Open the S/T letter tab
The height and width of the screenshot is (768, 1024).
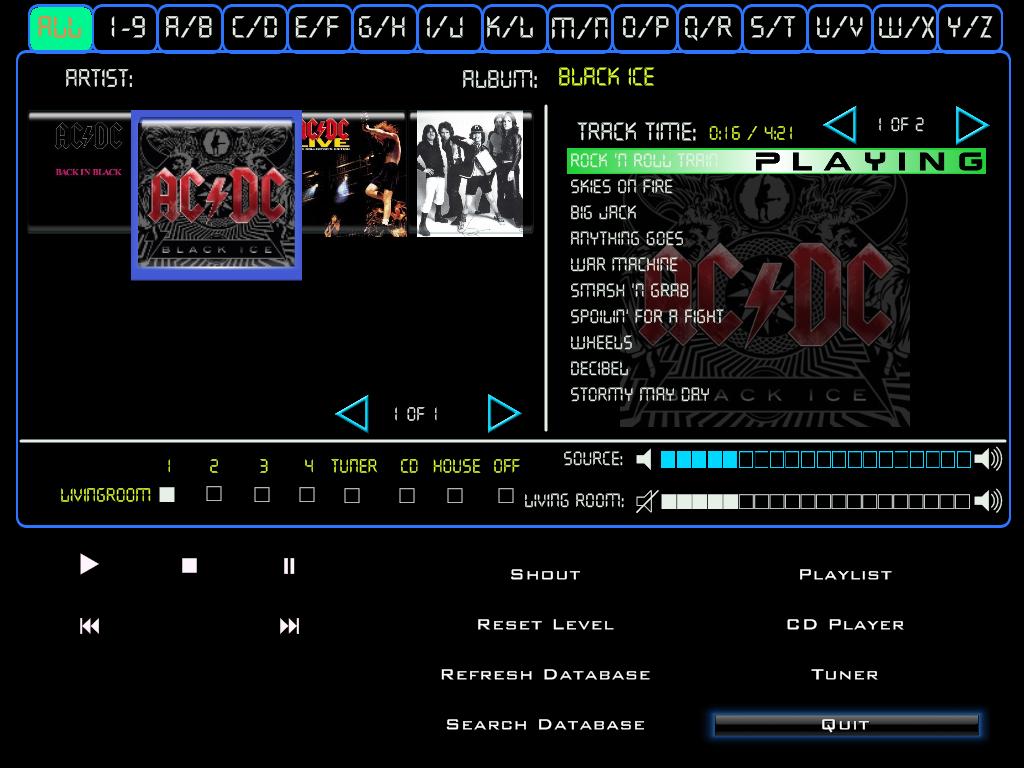coord(775,27)
